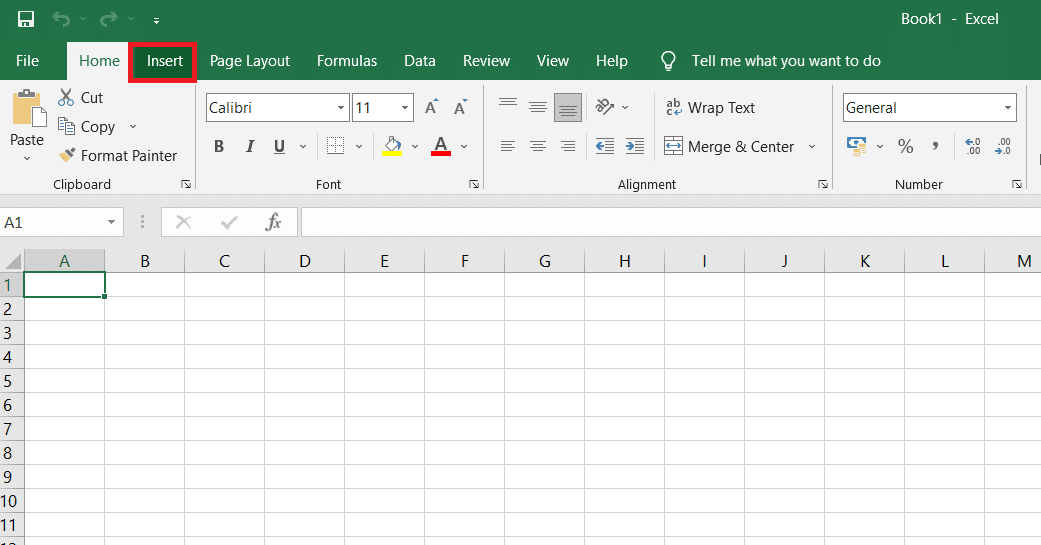Viewport: 1041px width, 545px height.
Task: Toggle Italic formatting
Action: click(x=250, y=146)
